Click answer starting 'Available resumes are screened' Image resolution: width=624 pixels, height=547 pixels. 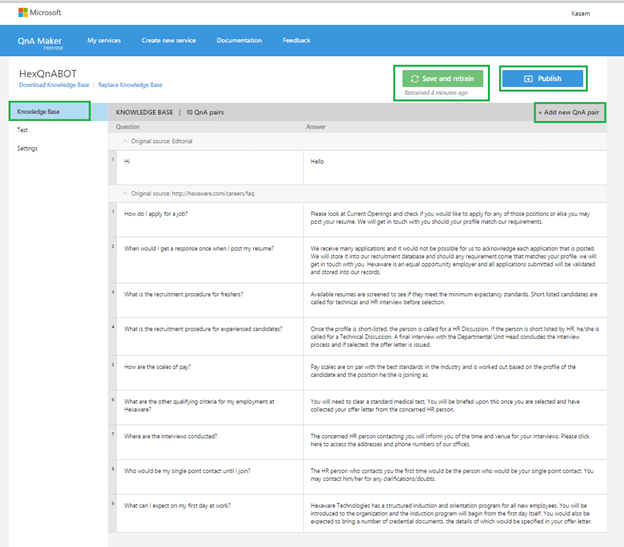tap(455, 300)
